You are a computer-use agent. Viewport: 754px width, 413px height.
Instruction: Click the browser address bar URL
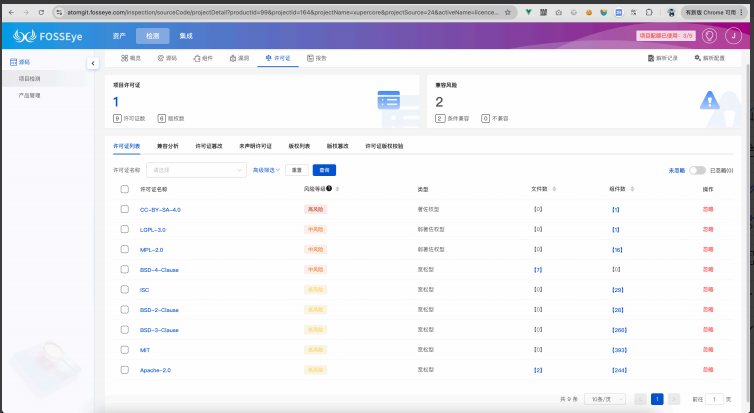(283, 13)
